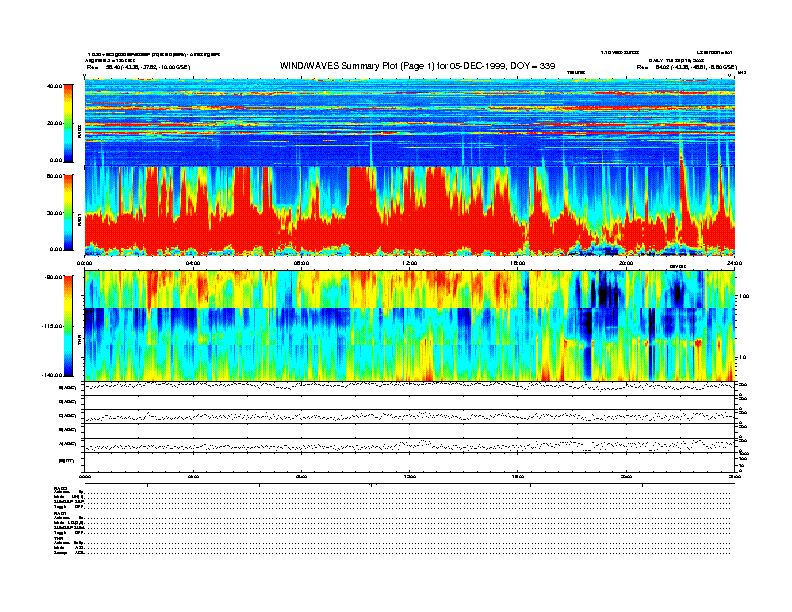
Task: Click the 00:00 label under RAD1 panel
Action: click(86, 263)
